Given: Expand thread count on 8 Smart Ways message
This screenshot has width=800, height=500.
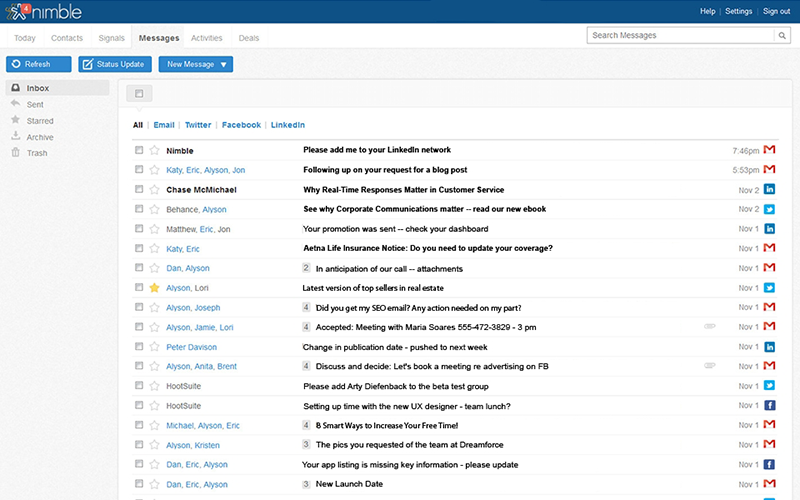Looking at the screenshot, I should tap(306, 425).
